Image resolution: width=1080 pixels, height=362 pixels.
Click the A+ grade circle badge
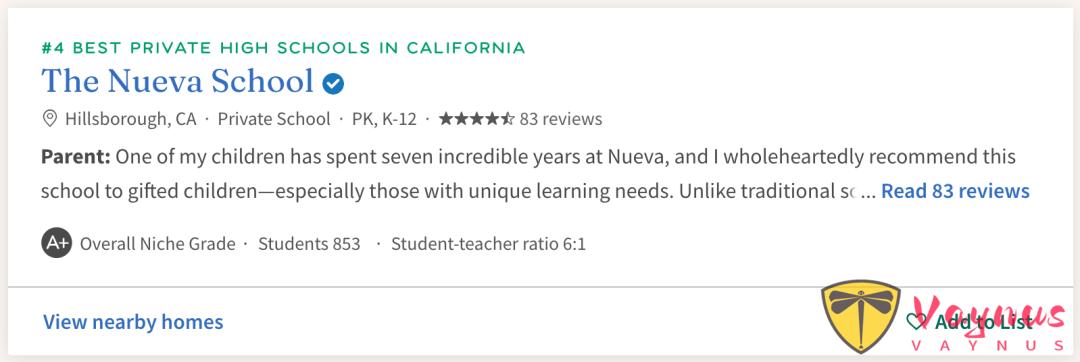(x=56, y=244)
